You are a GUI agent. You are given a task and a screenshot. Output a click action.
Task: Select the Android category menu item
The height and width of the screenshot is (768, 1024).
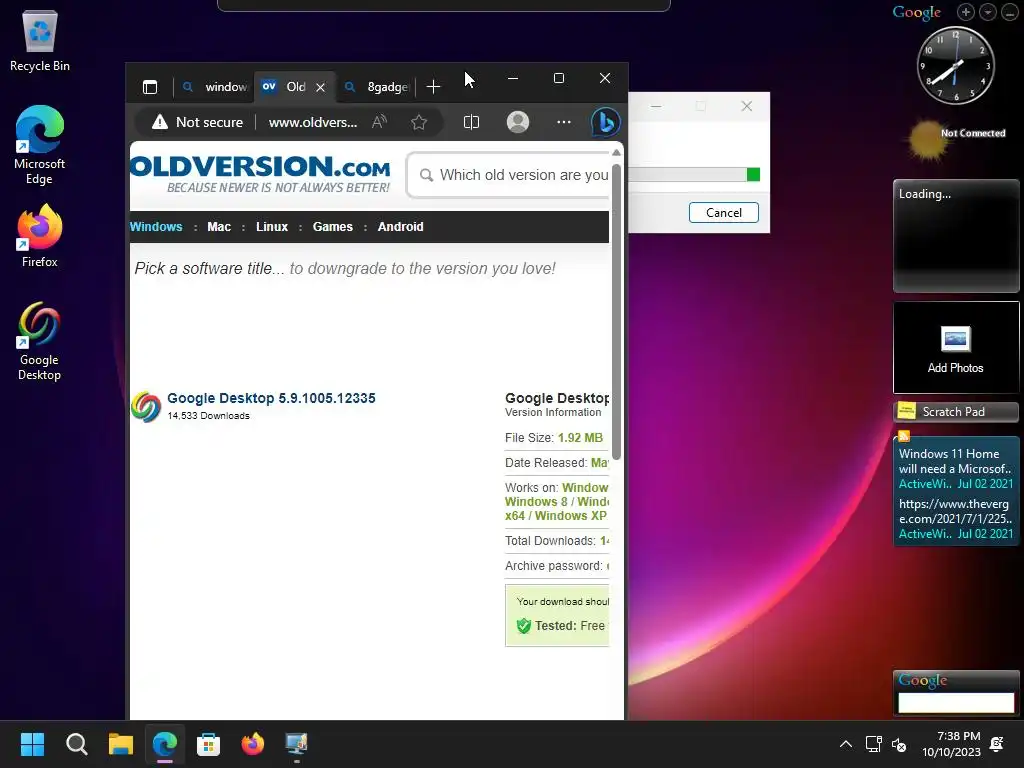(x=400, y=227)
